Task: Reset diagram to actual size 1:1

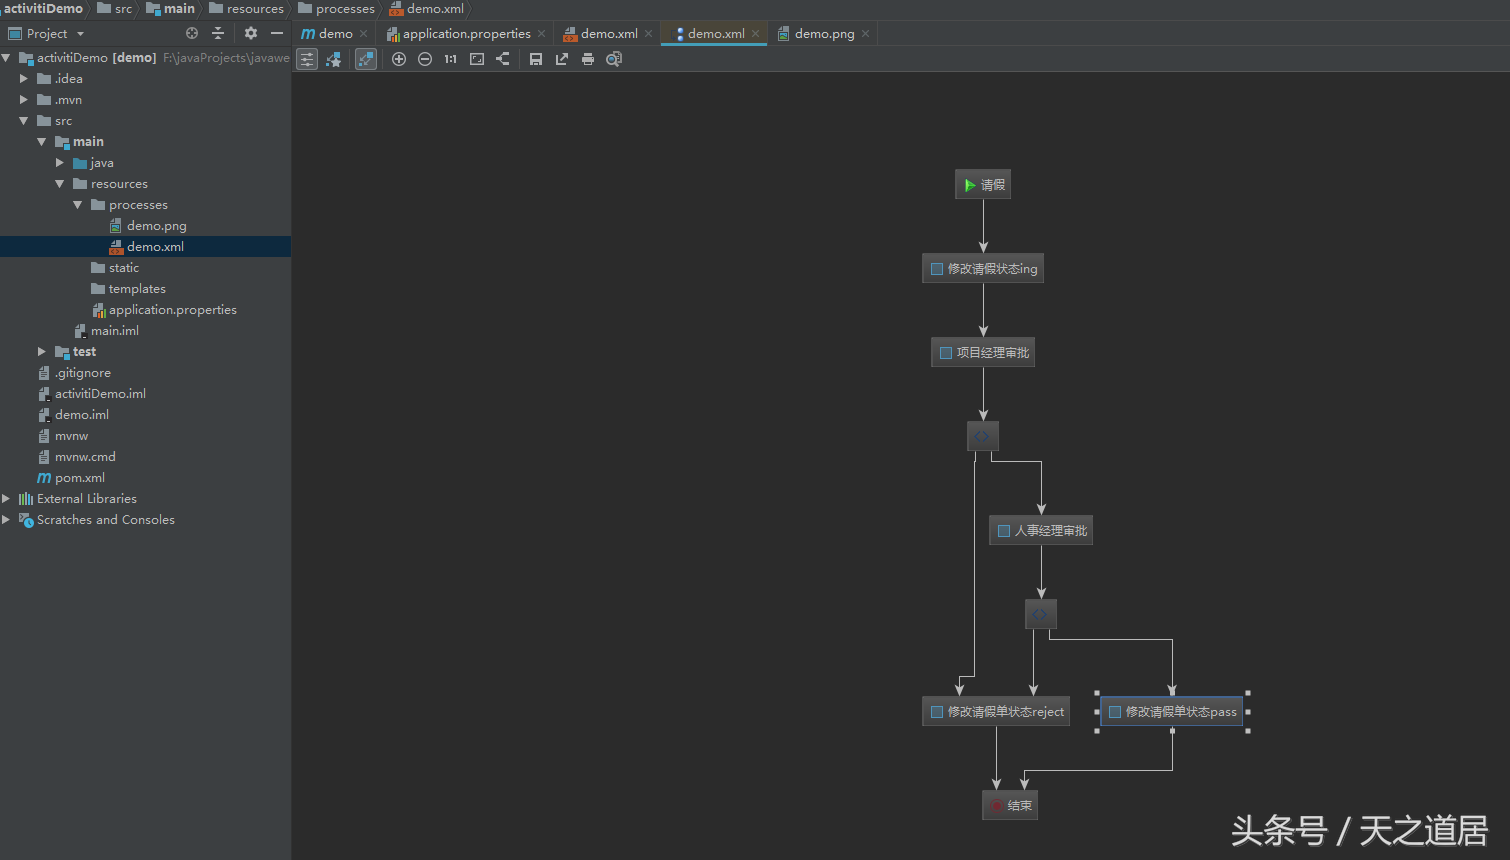Action: (451, 59)
